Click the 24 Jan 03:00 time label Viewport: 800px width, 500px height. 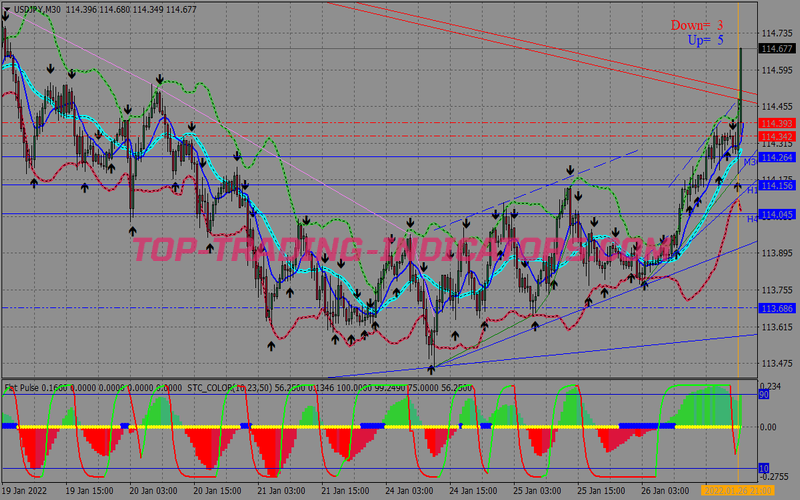pyautogui.click(x=409, y=491)
